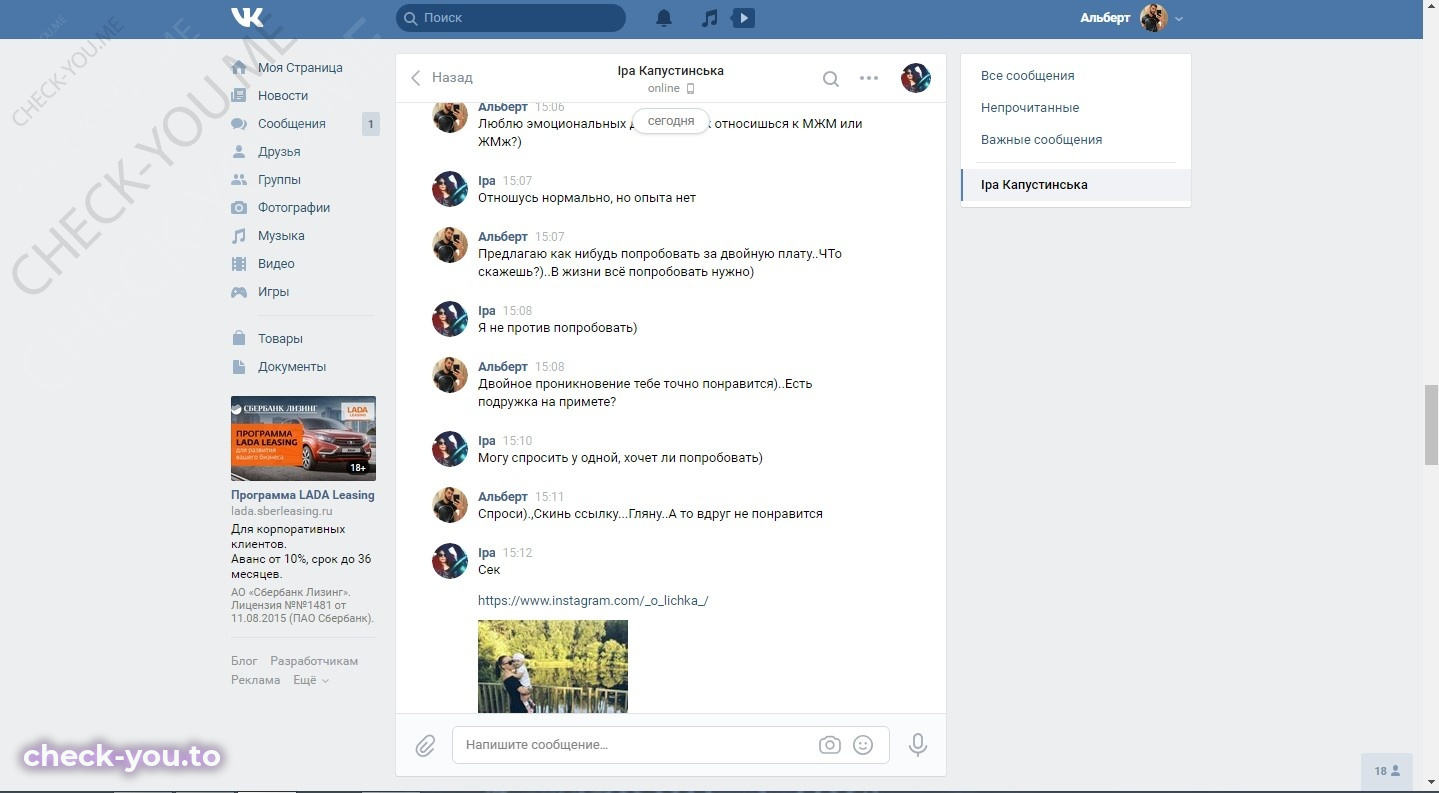Go back with the Назад button
The height and width of the screenshot is (793, 1439).
tap(442, 78)
